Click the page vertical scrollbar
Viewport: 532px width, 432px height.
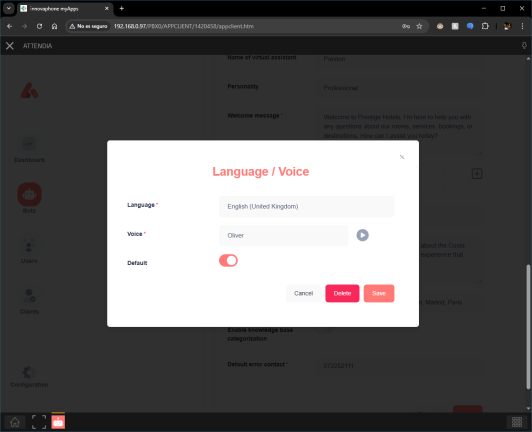pyautogui.click(x=528, y=326)
